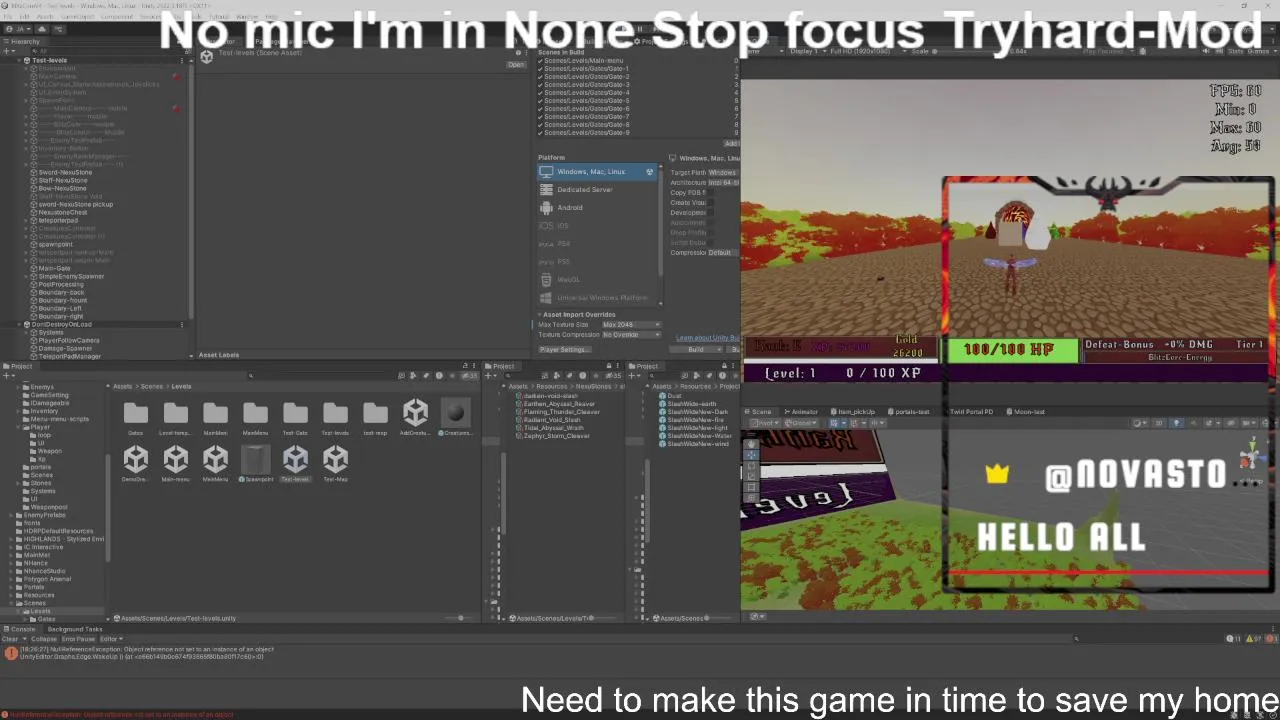The width and height of the screenshot is (1280, 720).
Task: Select Flaming_Thunder_Cleaver in the NexuStones Project panel
Action: (x=562, y=412)
